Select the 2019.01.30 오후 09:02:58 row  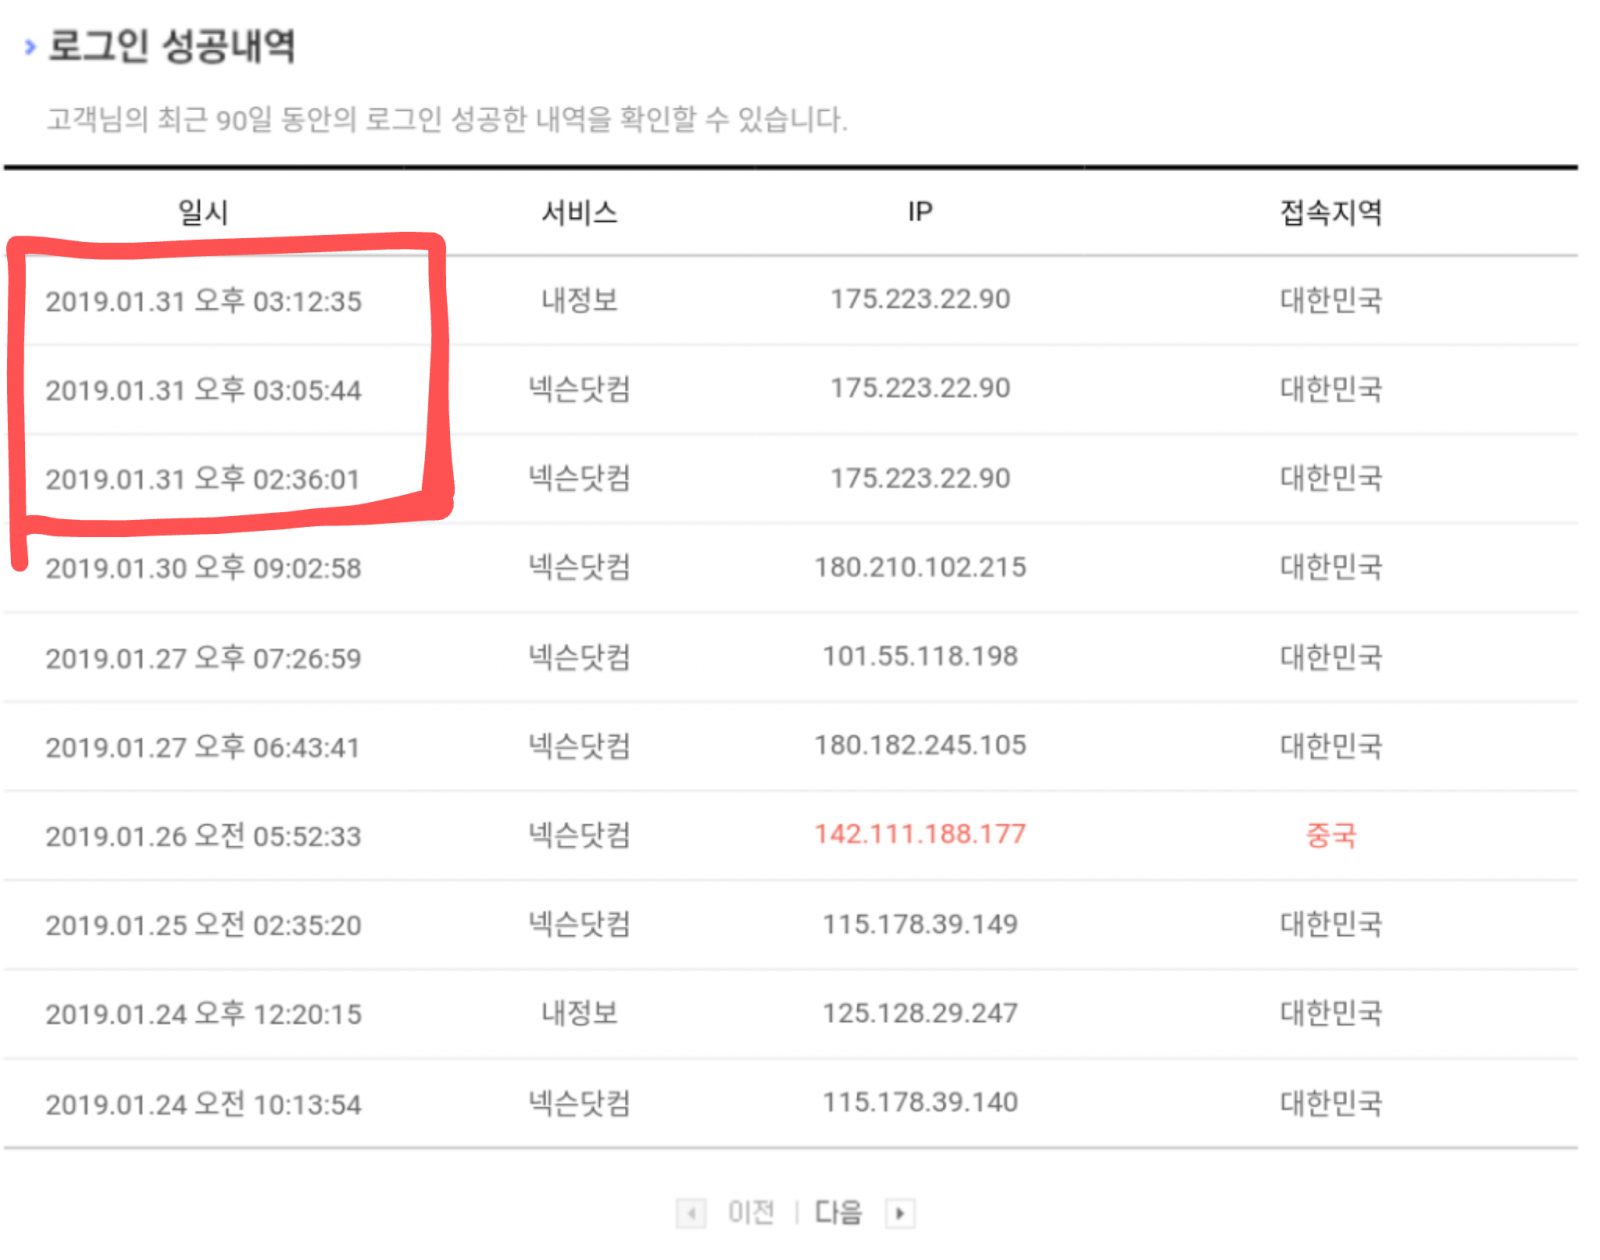pos(205,568)
